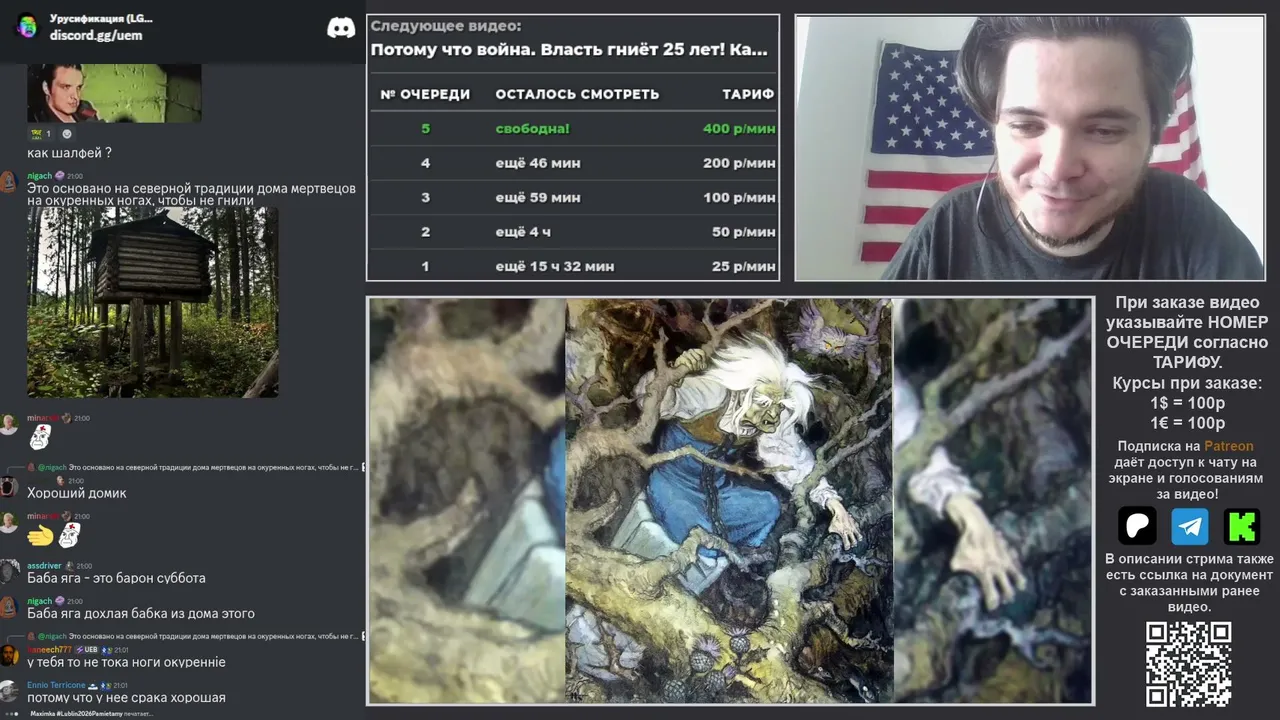The height and width of the screenshot is (720, 1280).
Task: Click the 'Хороший домик' chat message
Action: tap(77, 493)
